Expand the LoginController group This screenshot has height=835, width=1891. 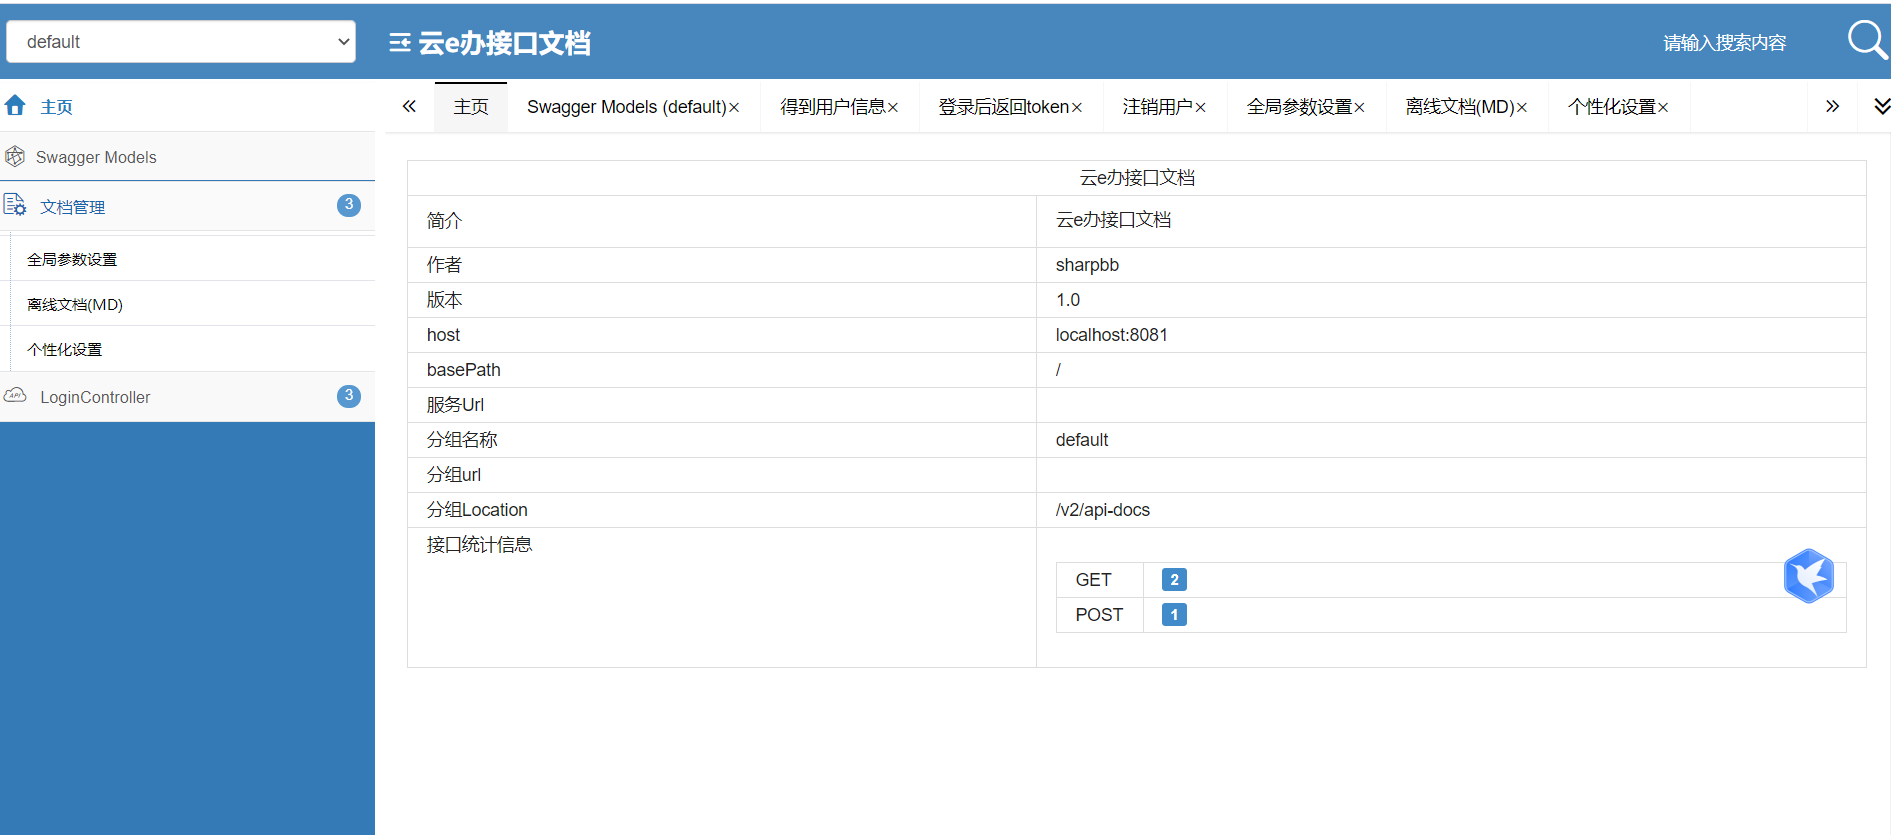[x=187, y=397]
